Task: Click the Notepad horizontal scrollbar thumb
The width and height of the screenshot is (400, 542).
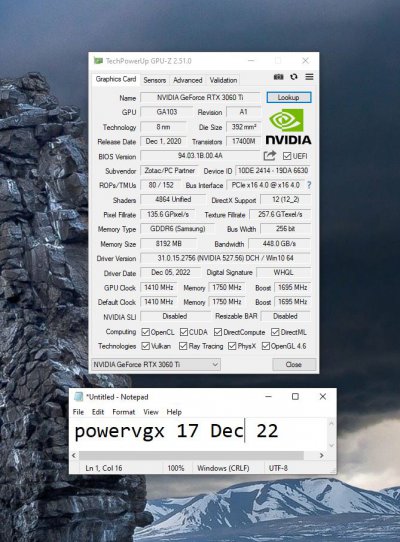Action: [191, 456]
